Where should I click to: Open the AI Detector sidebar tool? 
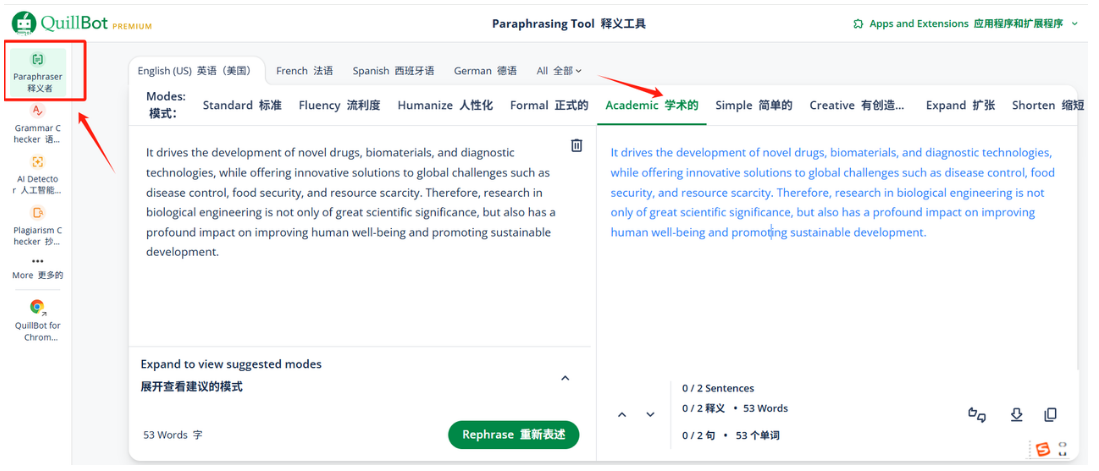pos(38,174)
